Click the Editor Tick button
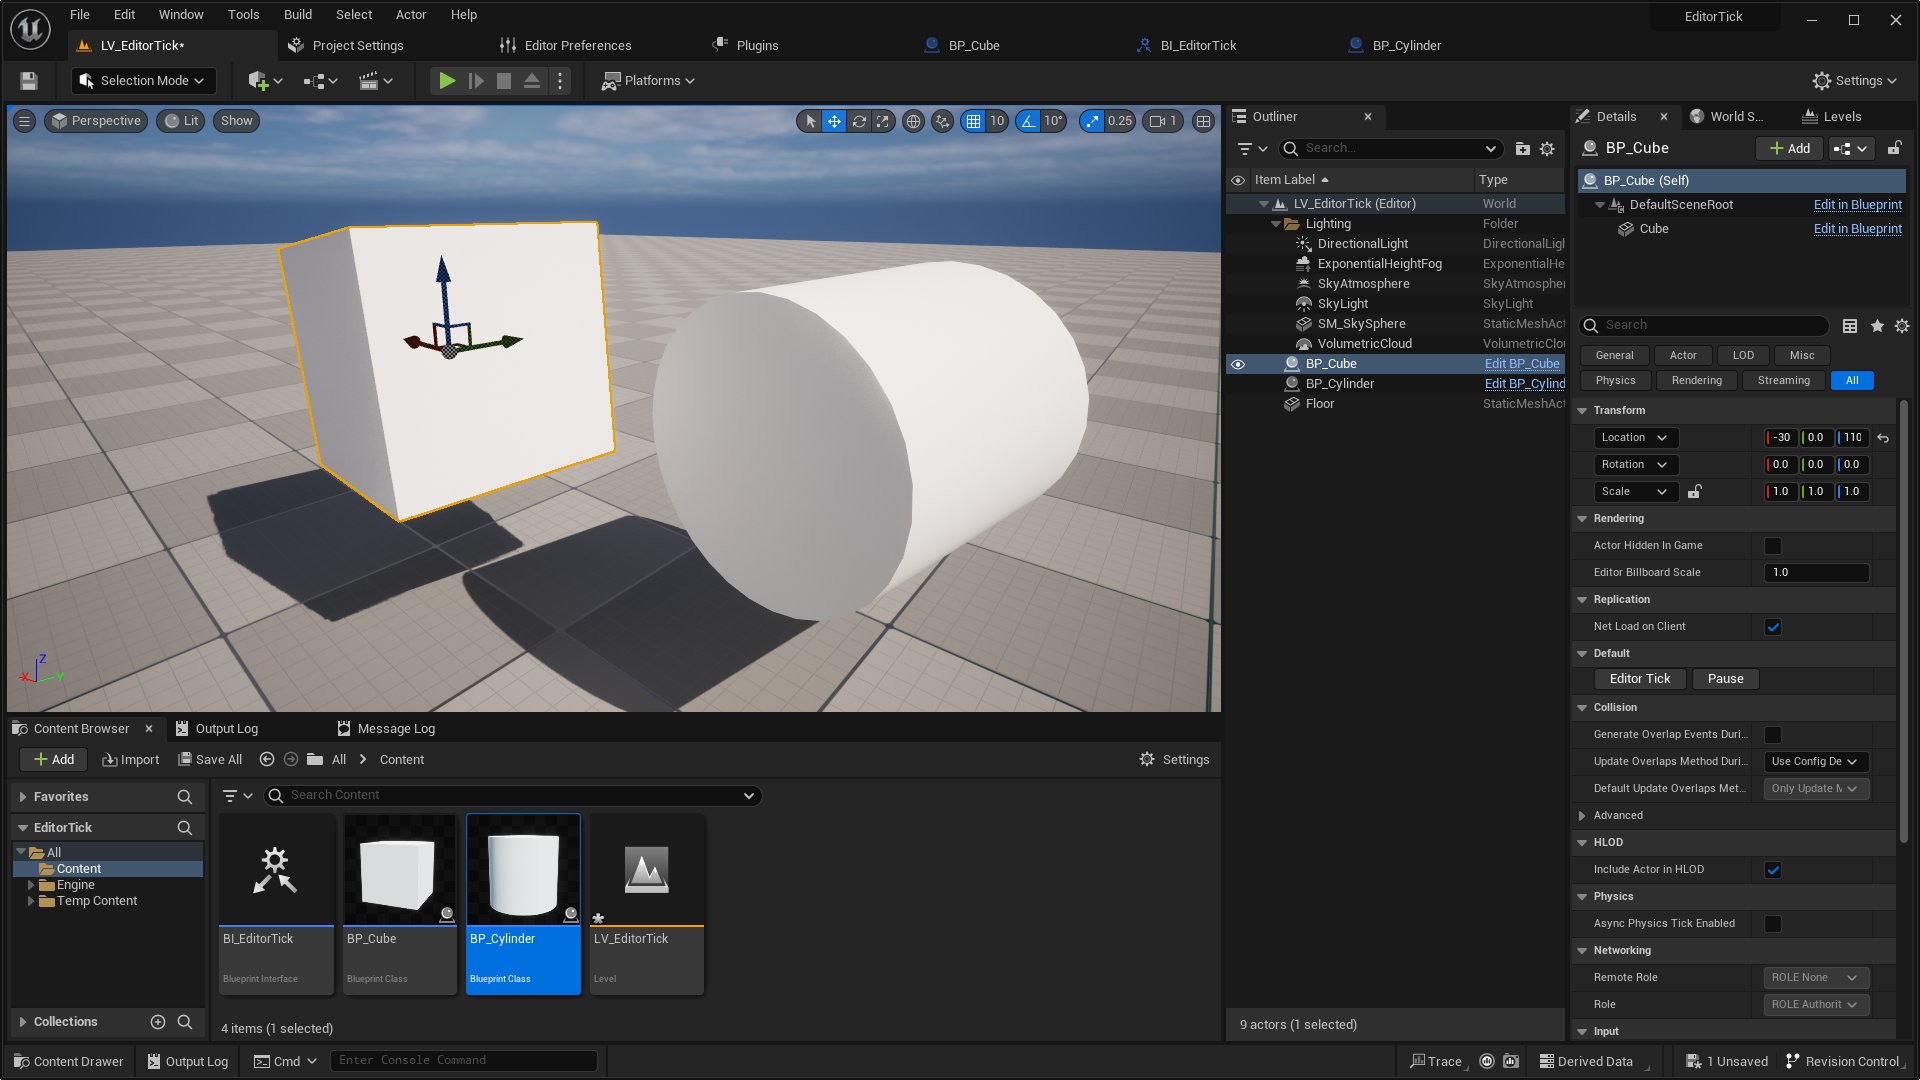The height and width of the screenshot is (1080, 1920). pyautogui.click(x=1640, y=679)
